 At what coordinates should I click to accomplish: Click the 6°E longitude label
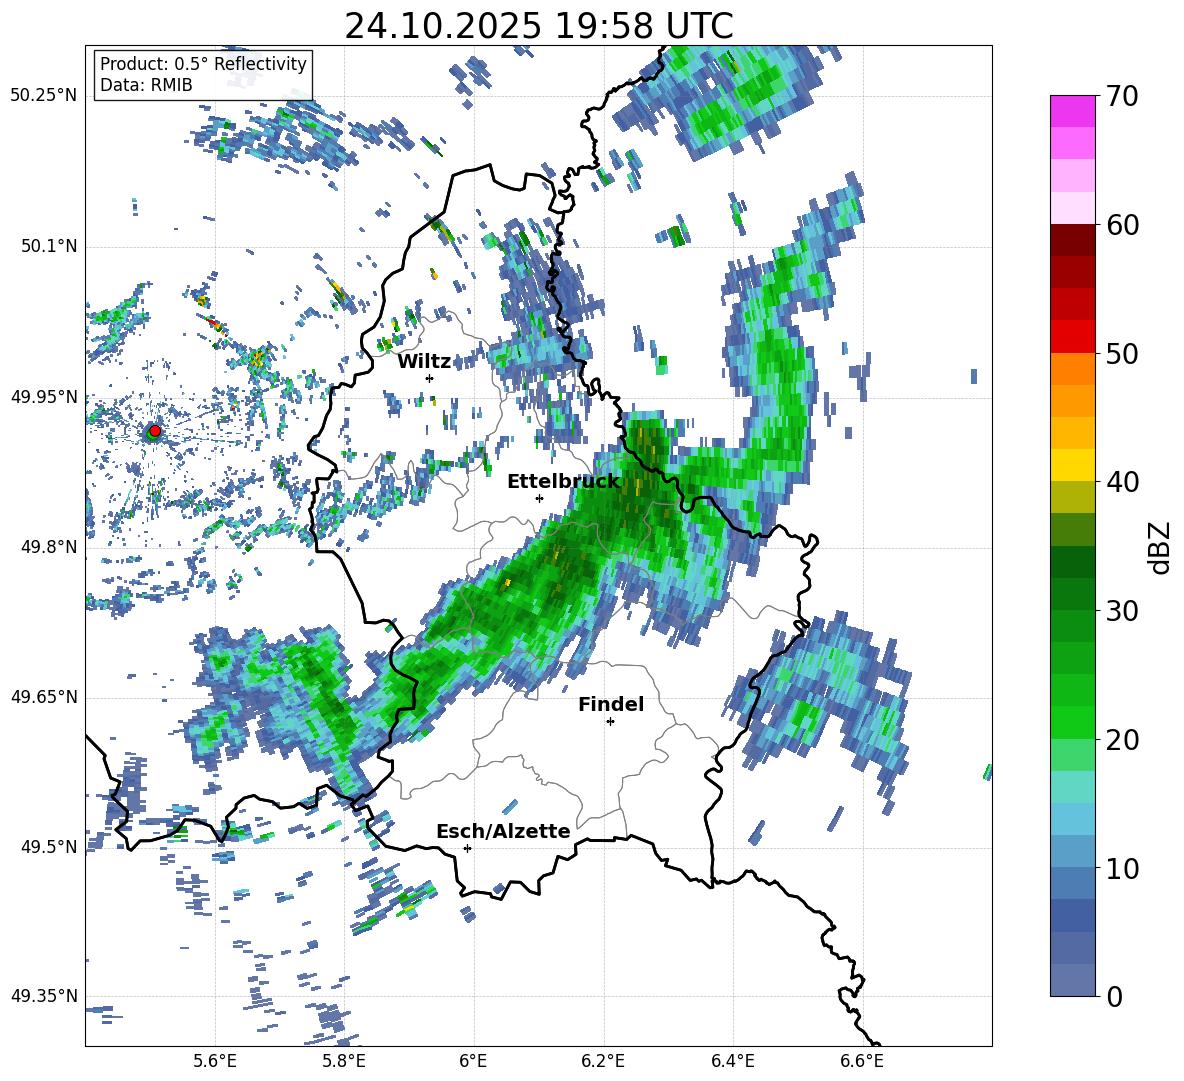point(473,1061)
